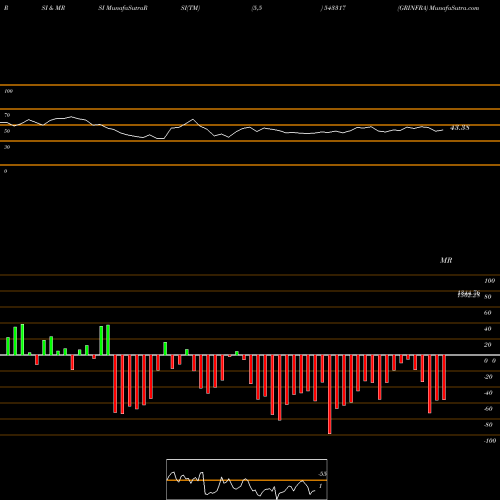Viewport: 500px width, 500px height.
Task: Click the ')543317' code in the header
Action: coord(333,8)
